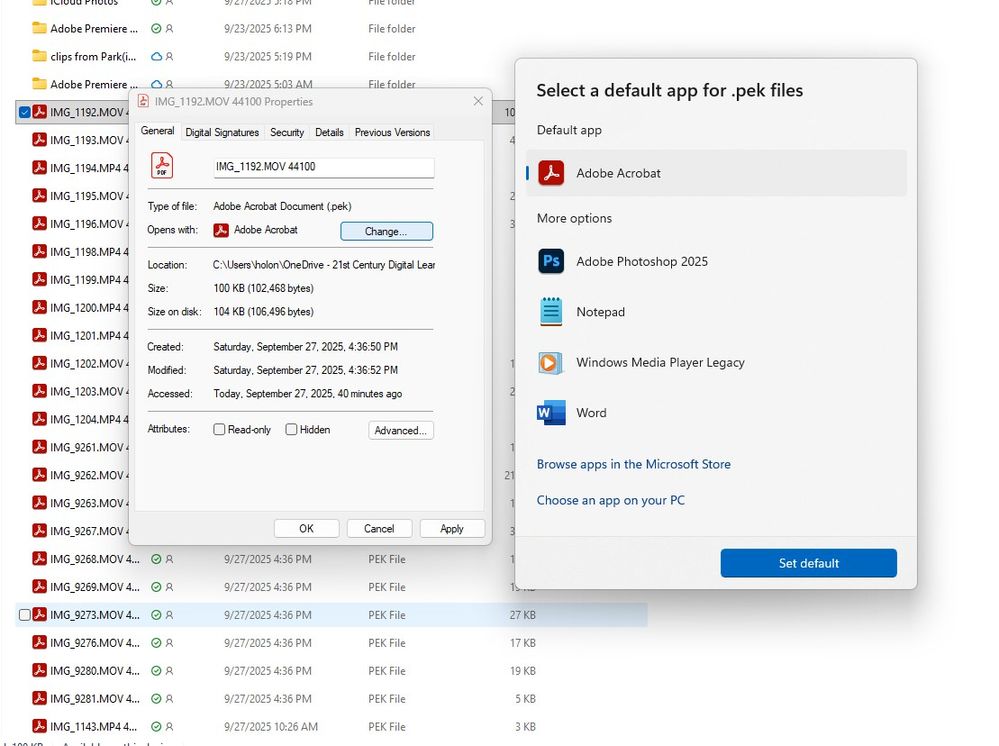Select the IMG_1200.MP4 file icon

pyautogui.click(x=40, y=307)
